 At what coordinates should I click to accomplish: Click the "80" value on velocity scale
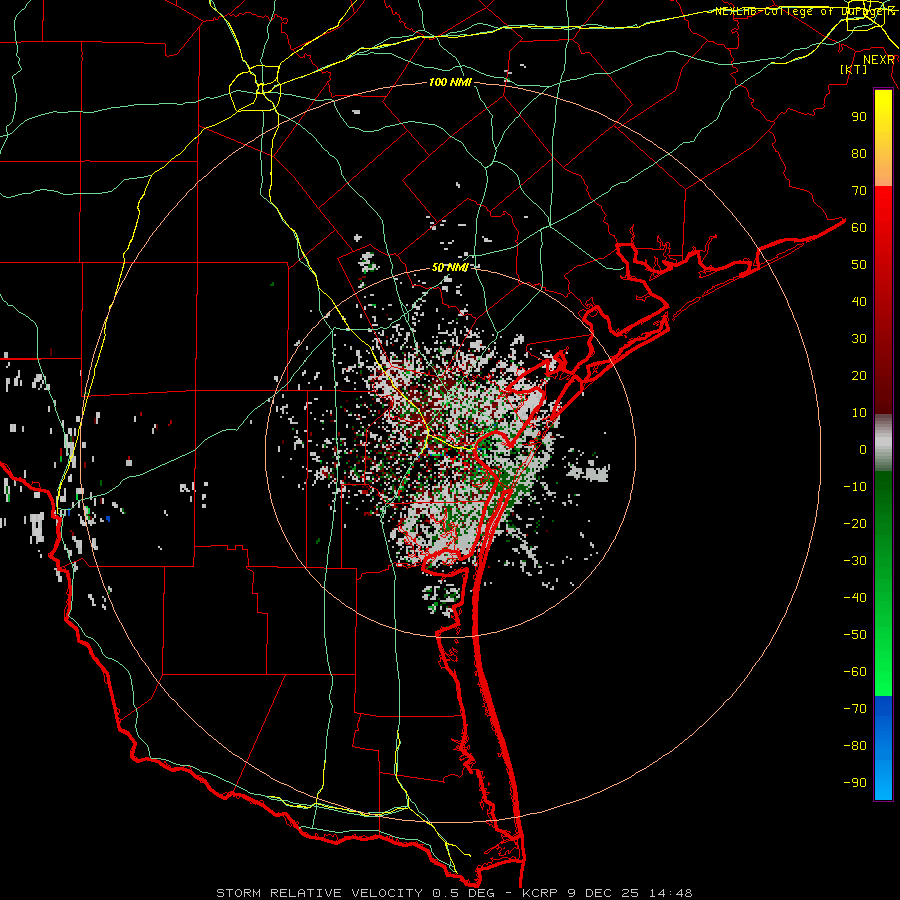pyautogui.click(x=859, y=153)
